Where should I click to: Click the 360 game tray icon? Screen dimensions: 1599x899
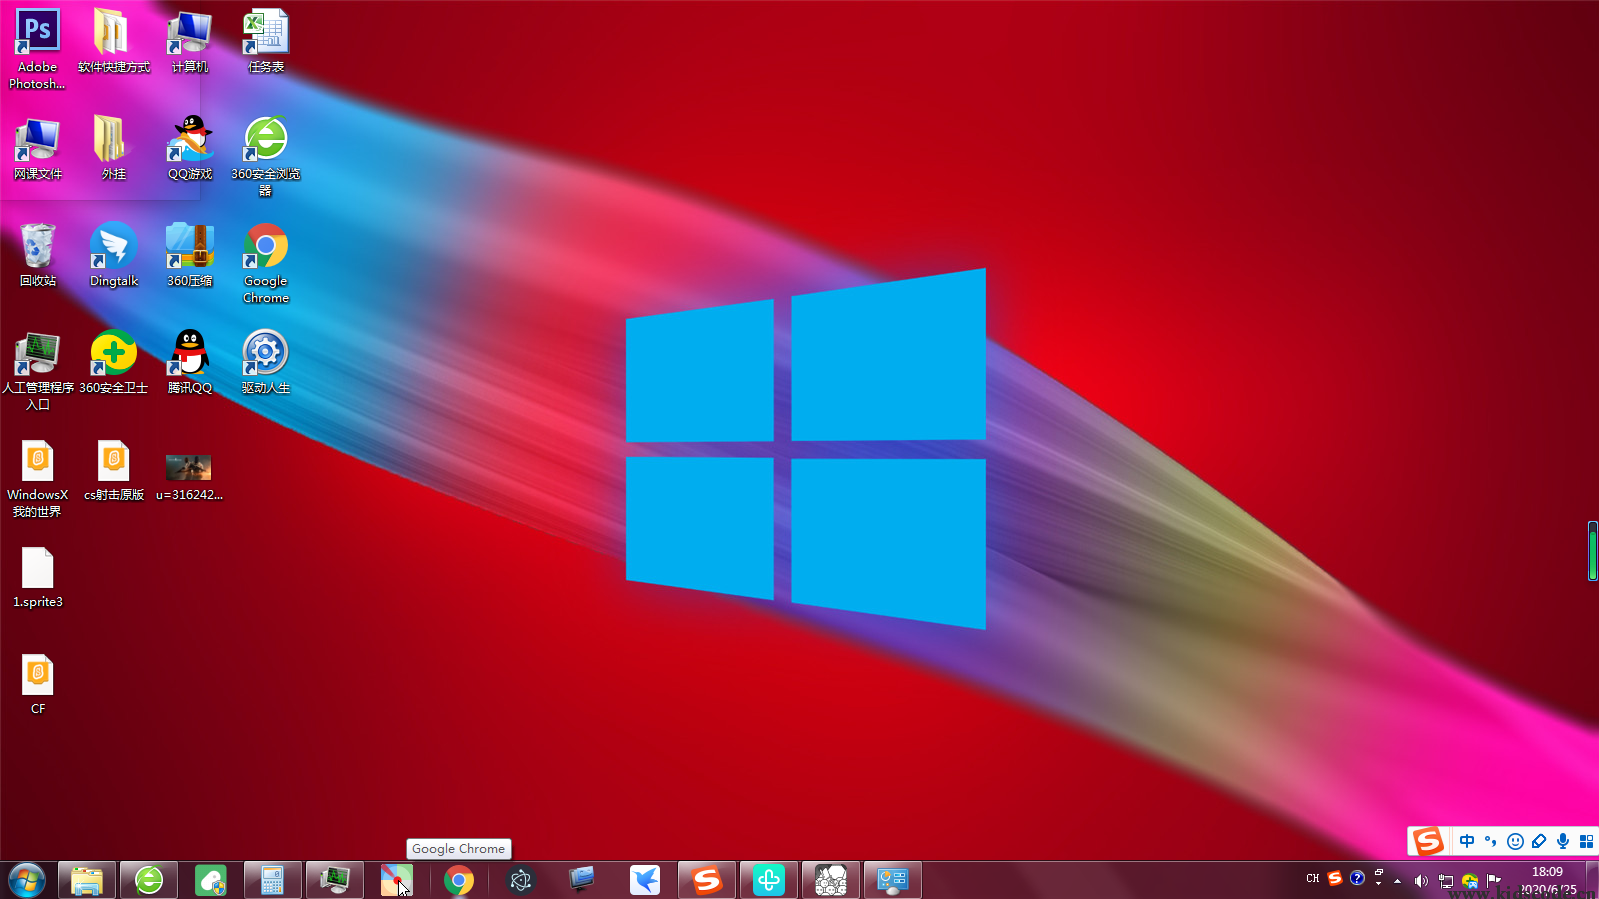(x=1470, y=881)
